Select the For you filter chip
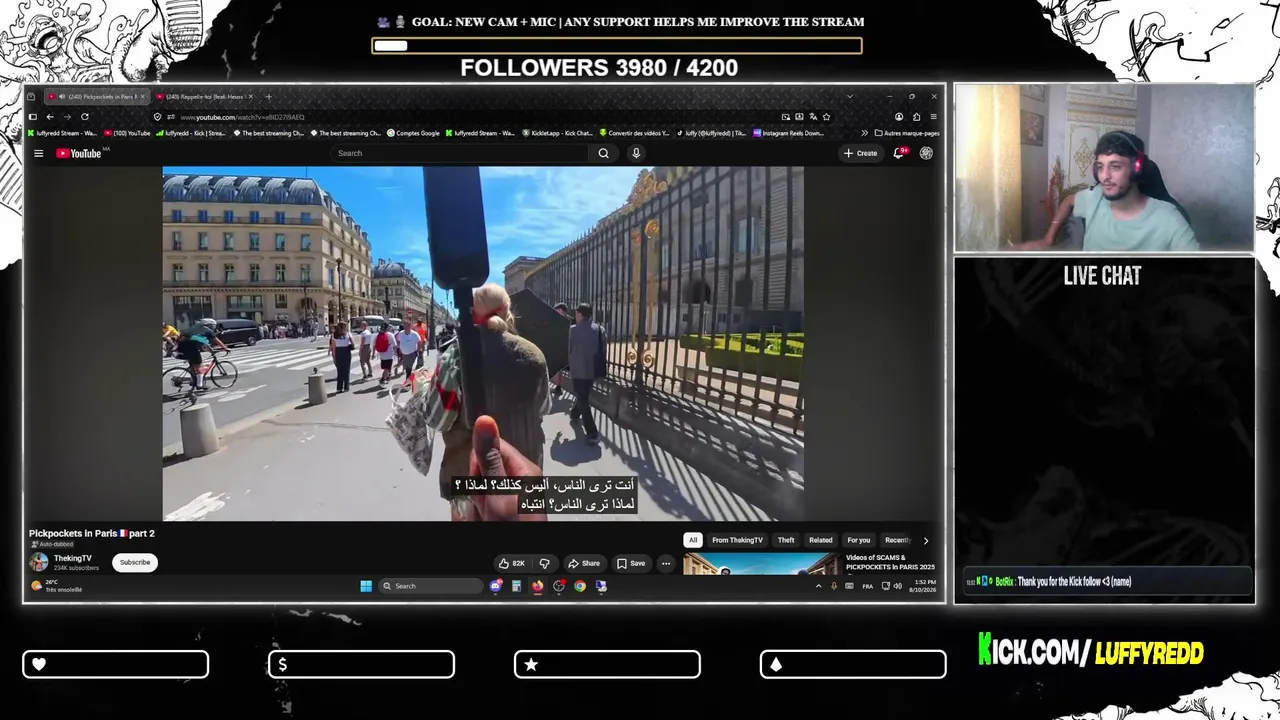 click(x=859, y=540)
